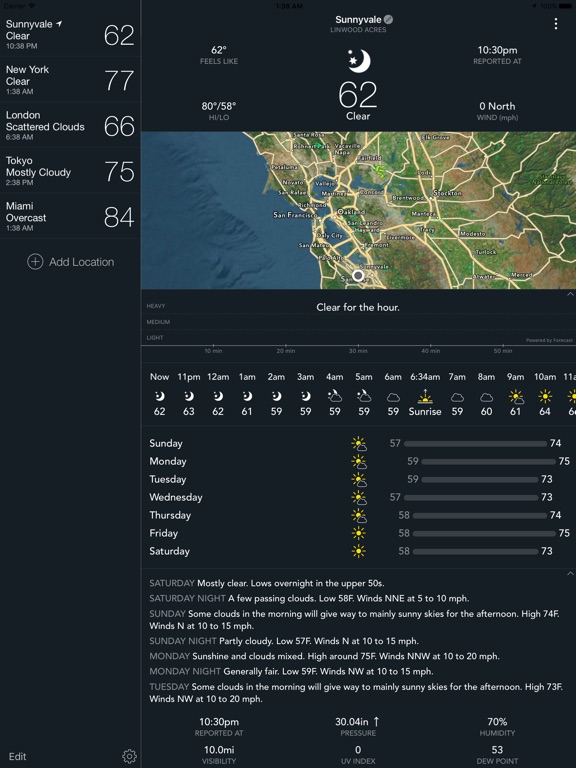Select the 6:34am sunrise icon
Viewport: 576px width, 768px height.
tap(425, 396)
